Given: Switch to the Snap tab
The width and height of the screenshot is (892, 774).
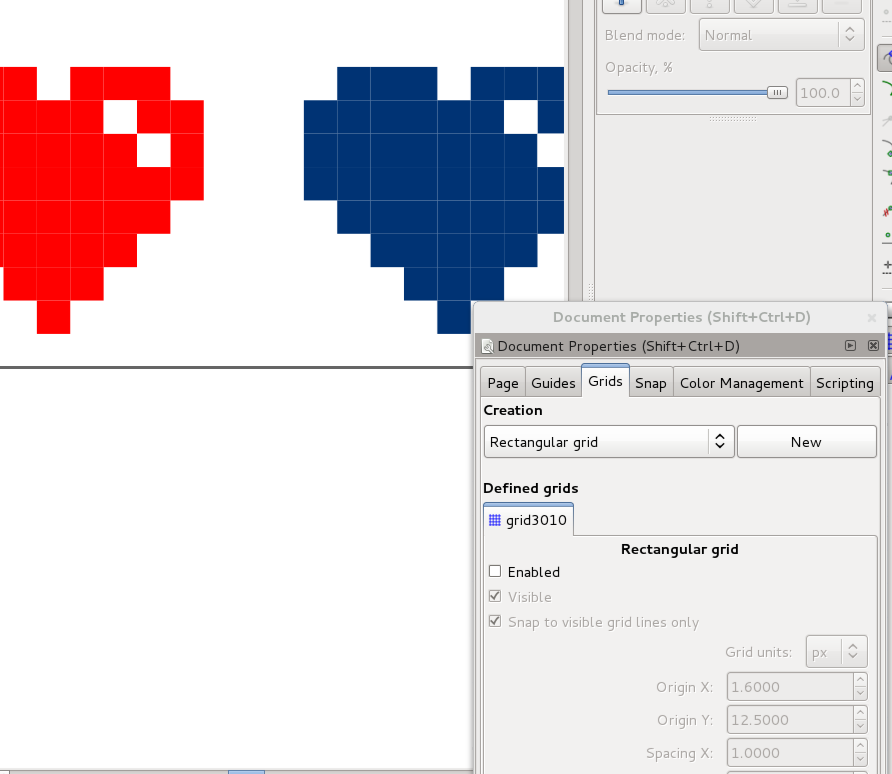Looking at the screenshot, I should click(x=650, y=383).
